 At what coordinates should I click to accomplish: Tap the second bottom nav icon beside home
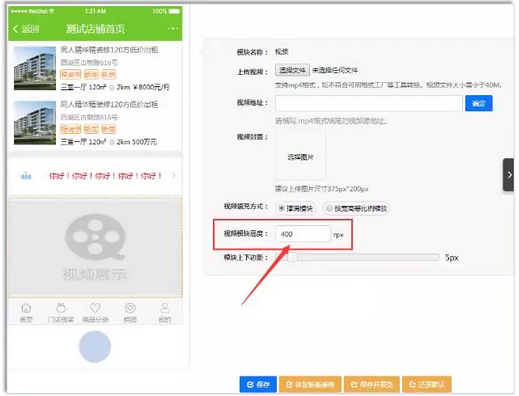point(61,308)
